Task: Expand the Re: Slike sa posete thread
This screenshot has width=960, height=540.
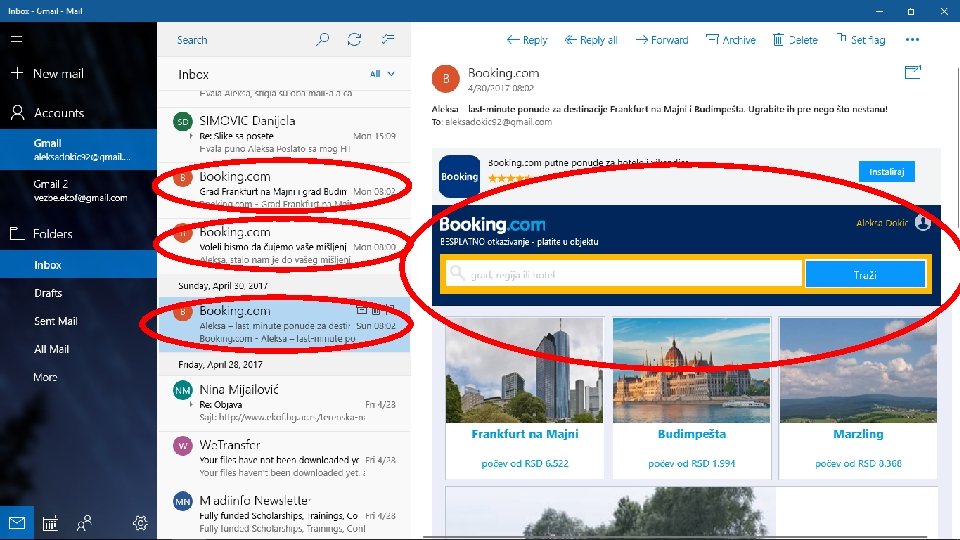Action: click(191, 136)
